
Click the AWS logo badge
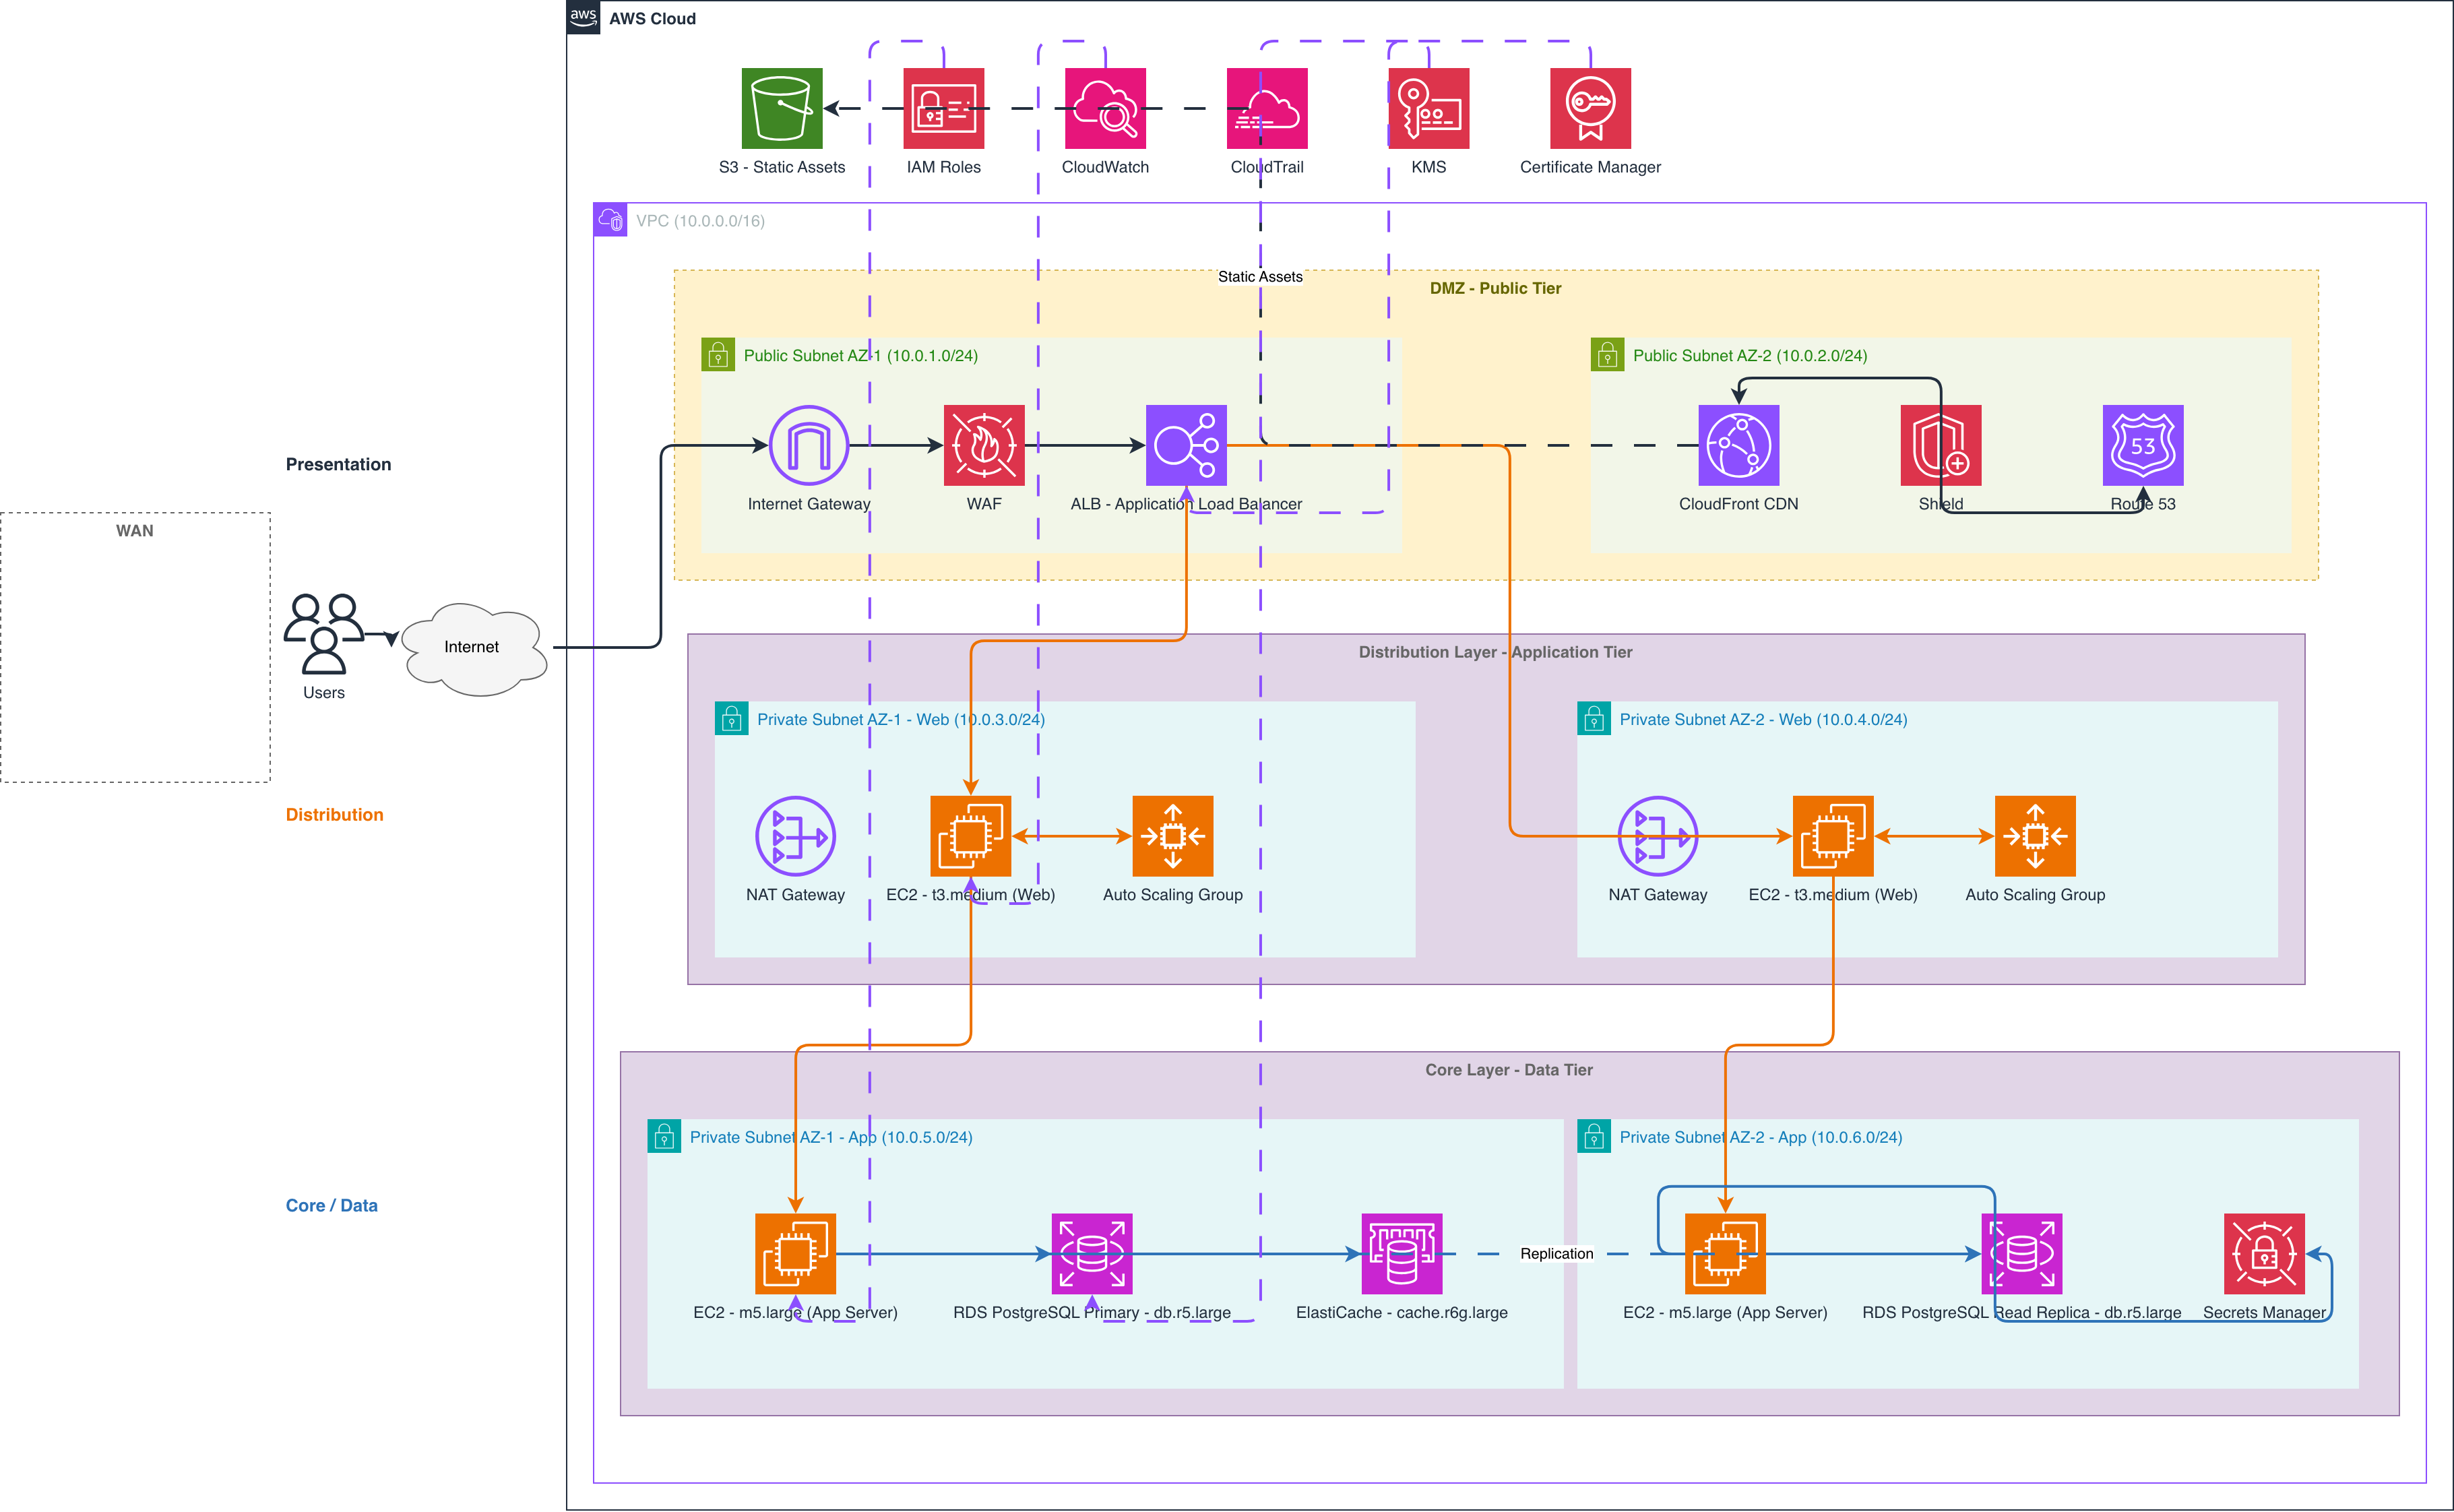tap(584, 17)
